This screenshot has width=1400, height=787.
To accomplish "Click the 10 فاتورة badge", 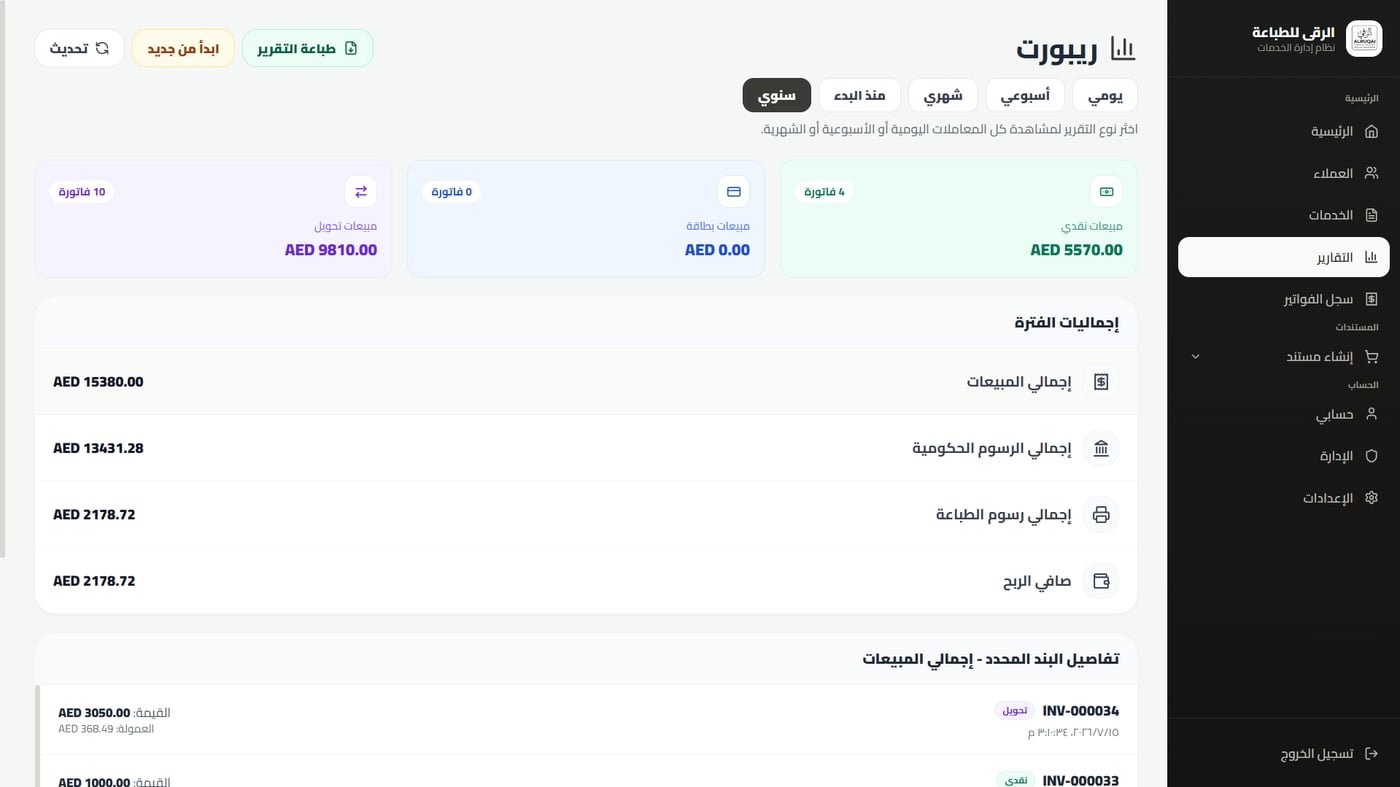I will pyautogui.click(x=81, y=192).
